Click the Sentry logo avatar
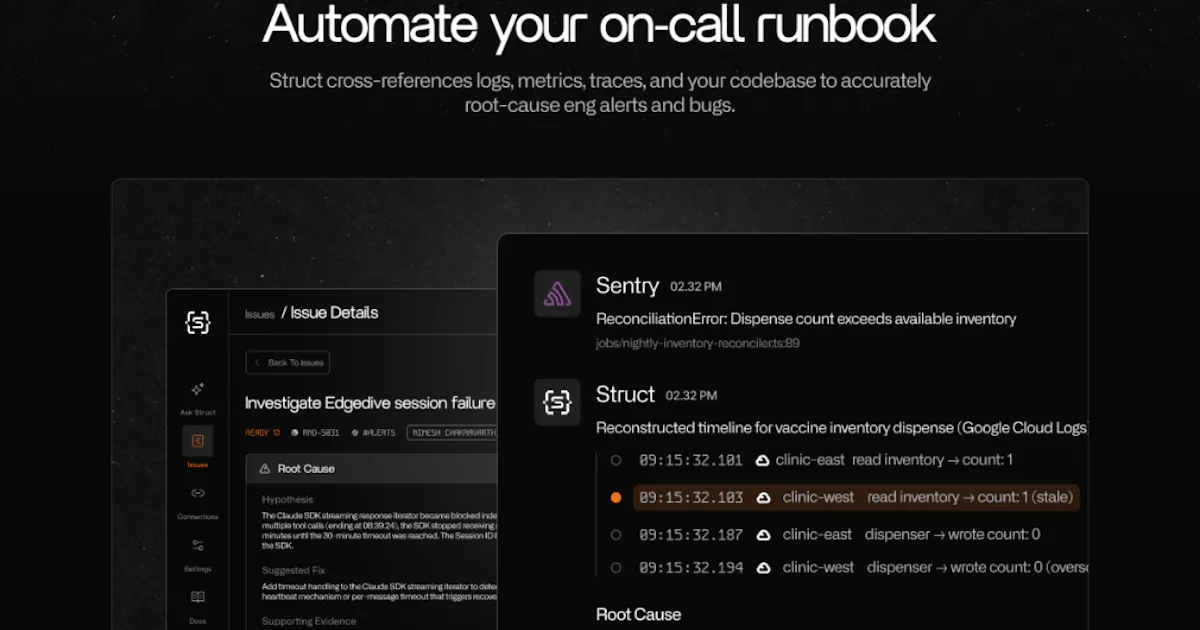The image size is (1200, 630). tap(557, 294)
